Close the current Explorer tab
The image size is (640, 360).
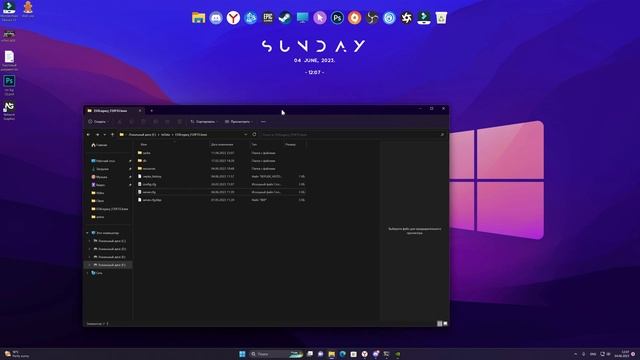(x=140, y=111)
